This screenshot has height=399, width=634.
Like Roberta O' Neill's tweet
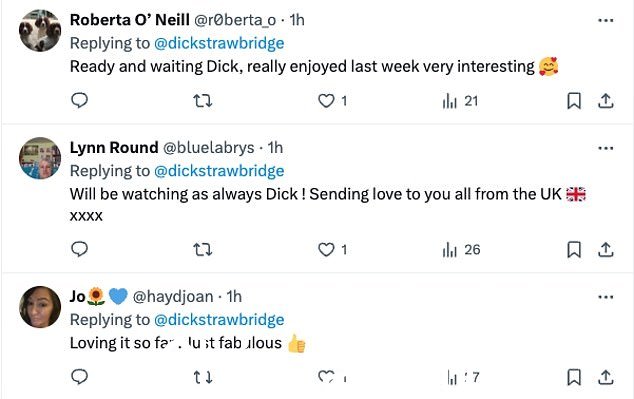pos(326,101)
